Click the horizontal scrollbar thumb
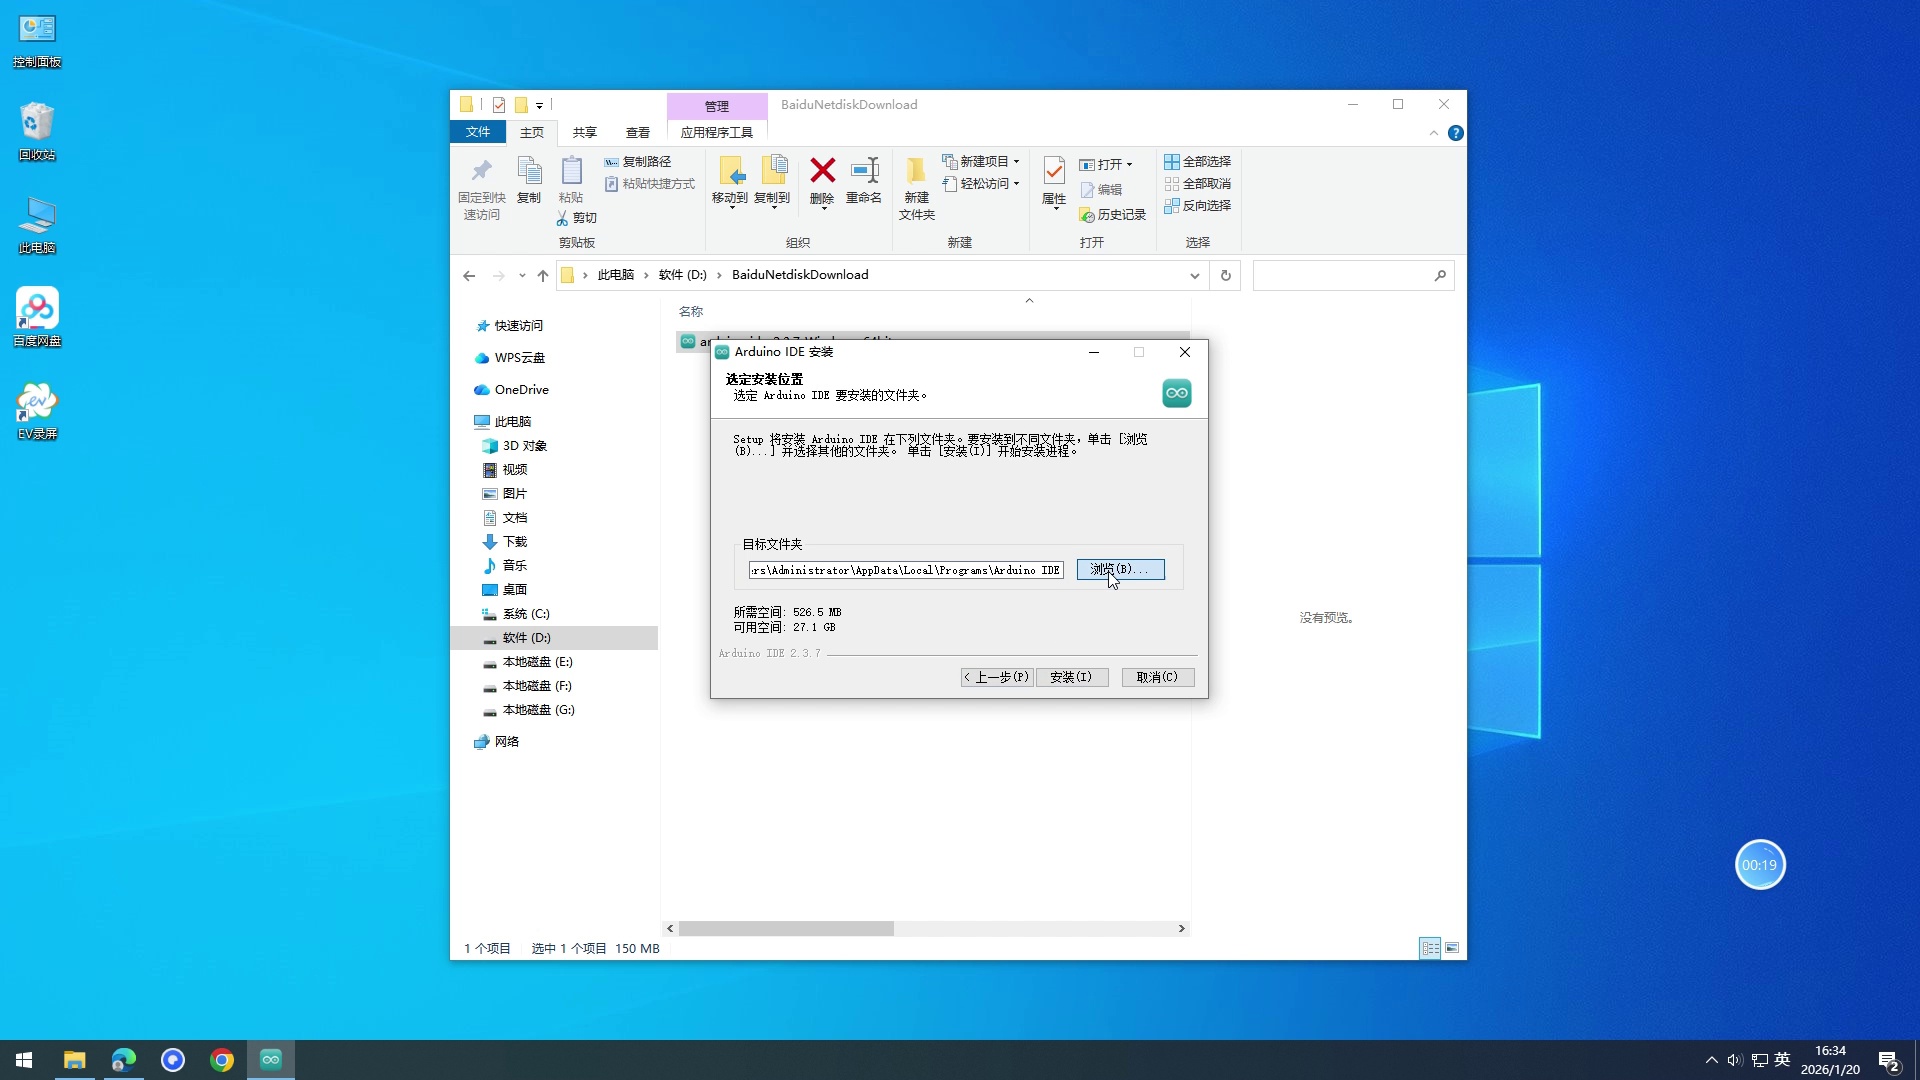The height and width of the screenshot is (1080, 1920). coord(786,929)
